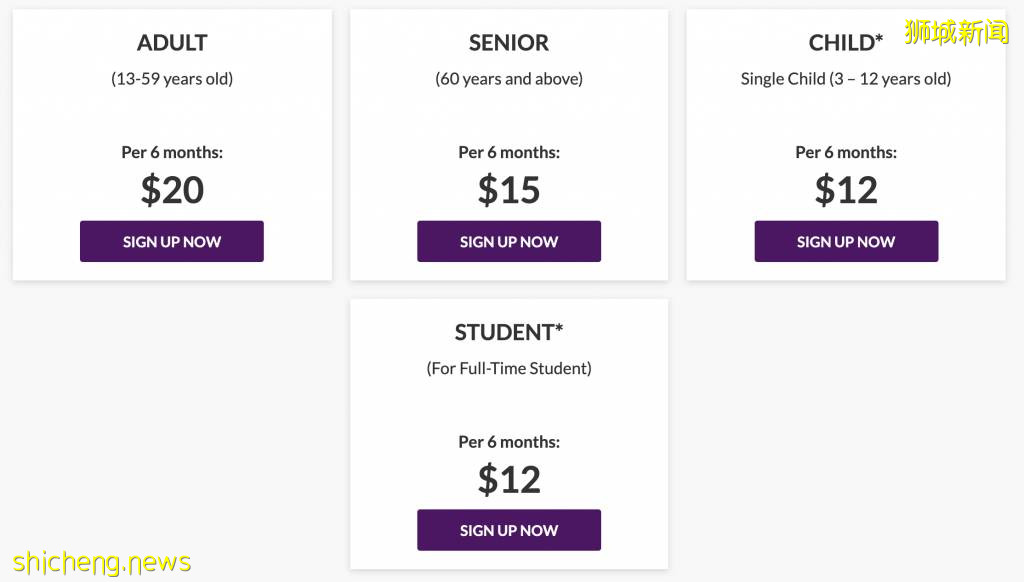The height and width of the screenshot is (582, 1024).
Task: Click "Per 6 months:" on the Student card
Action: click(x=509, y=442)
